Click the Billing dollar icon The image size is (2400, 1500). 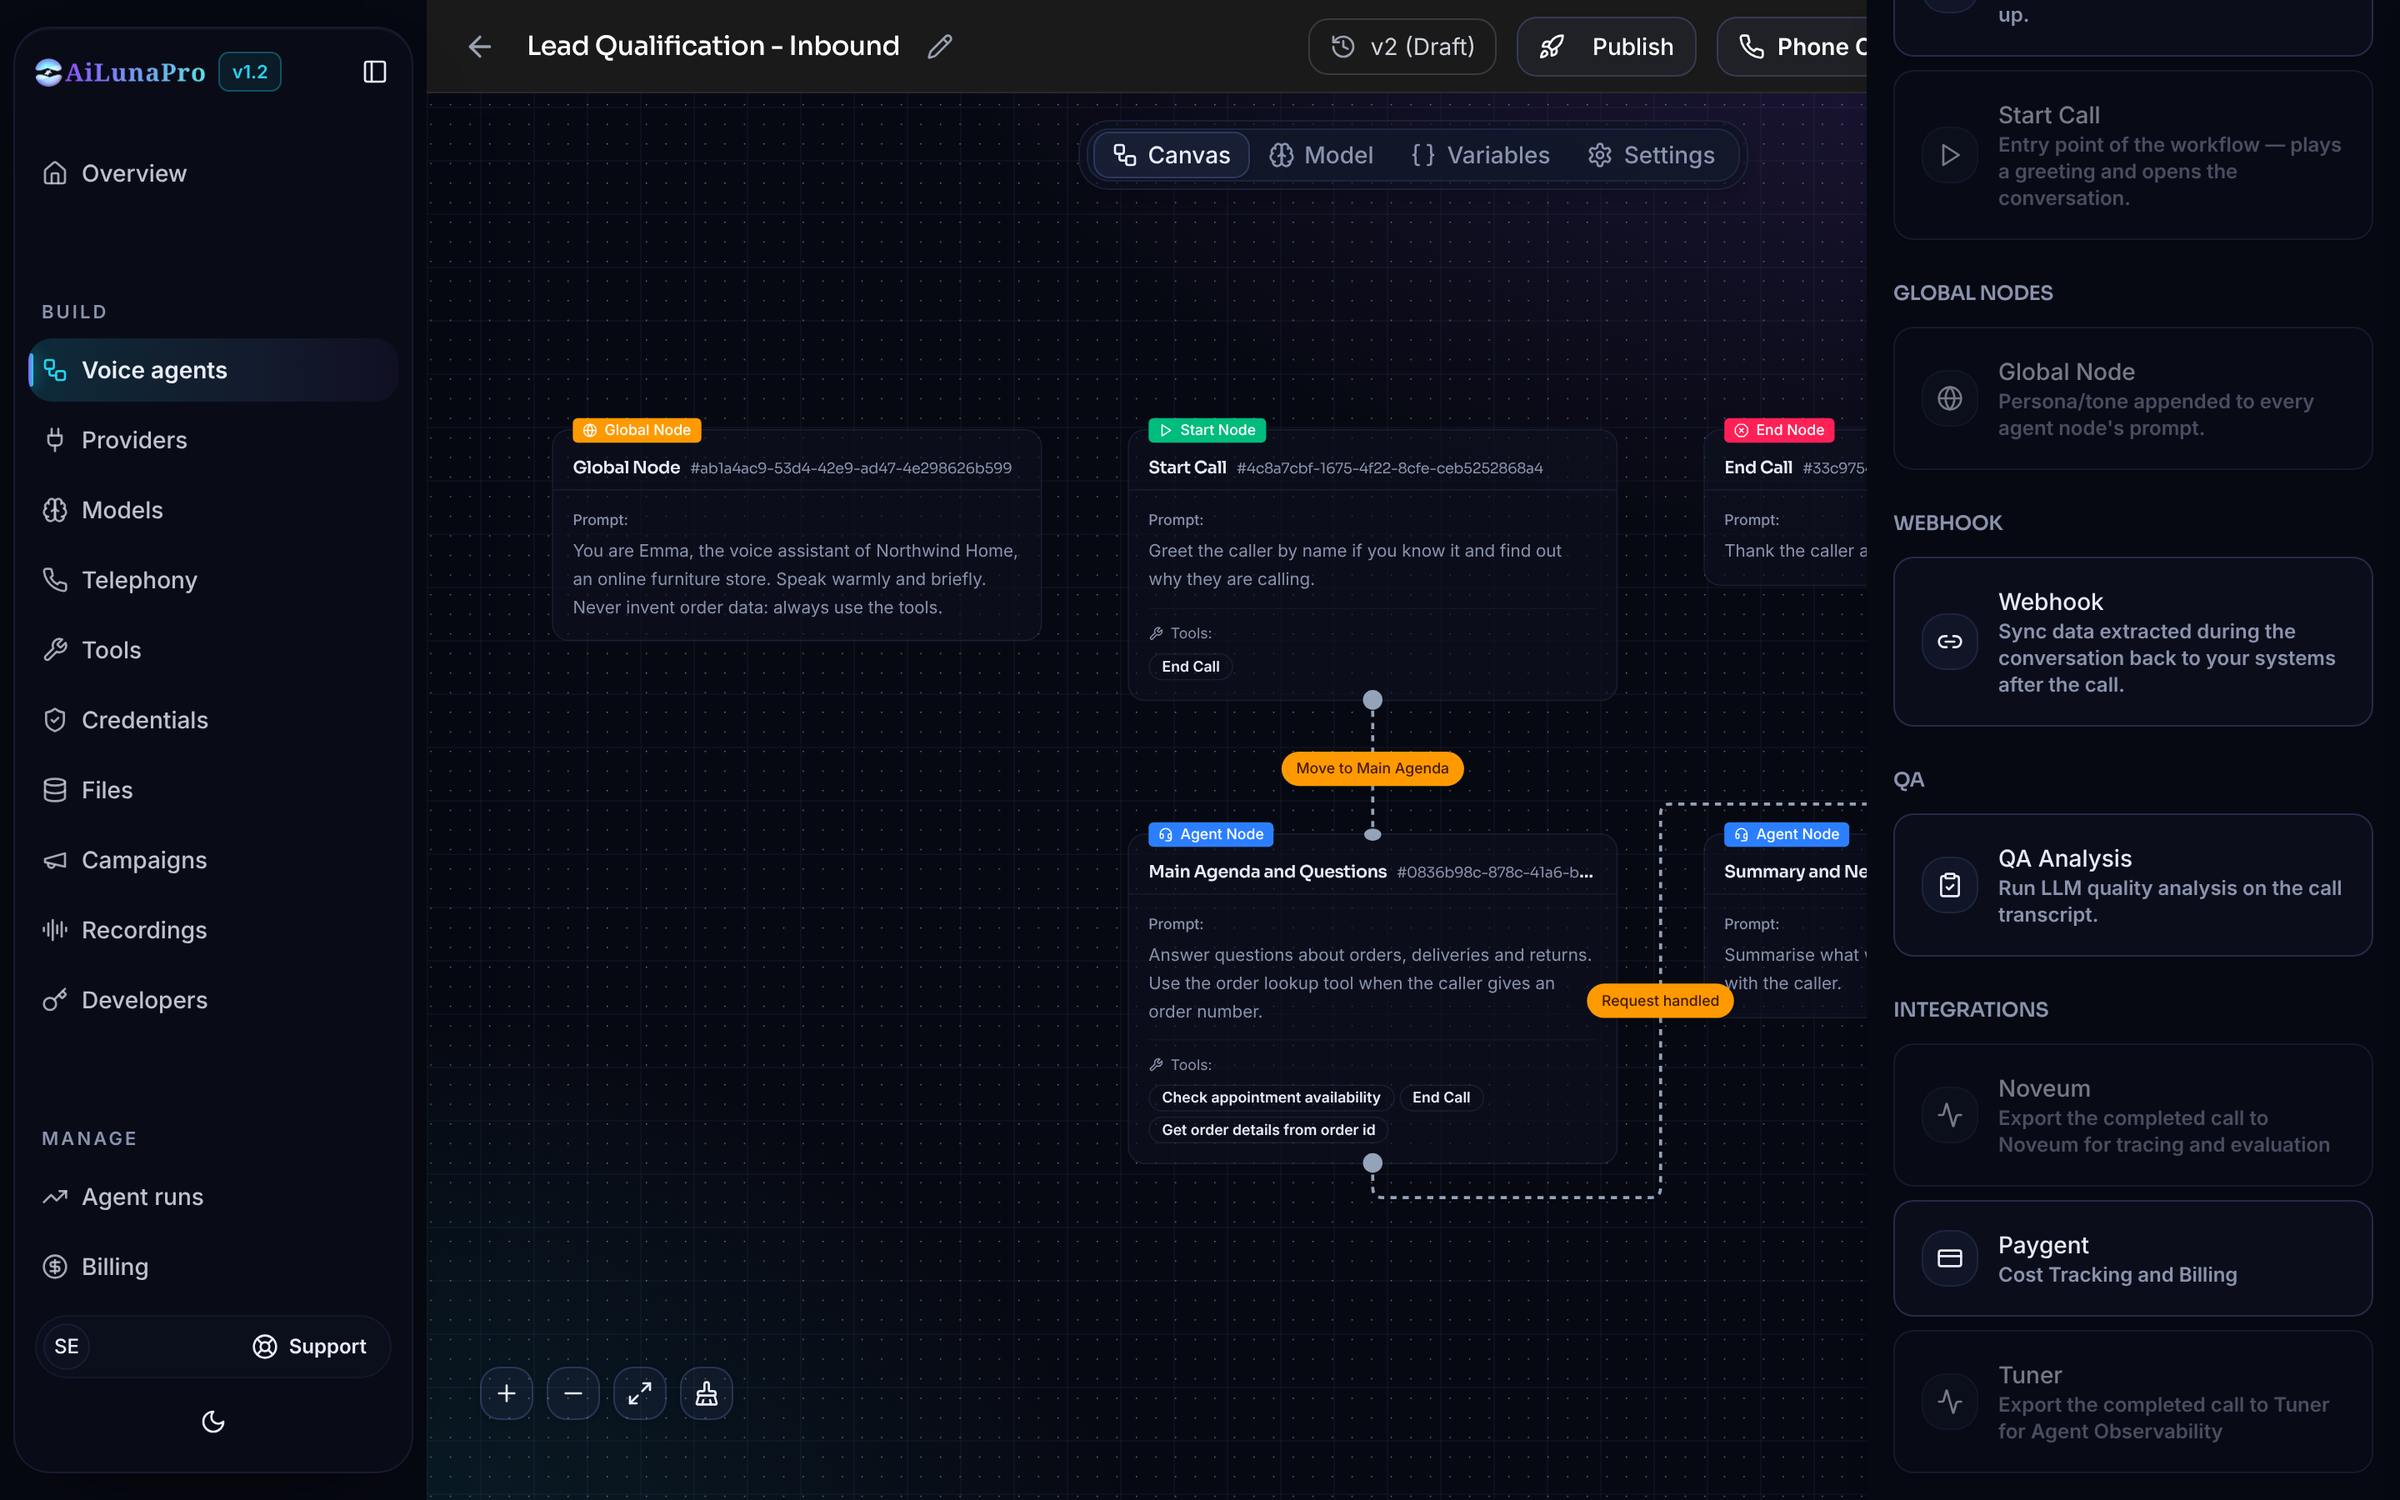click(55, 1267)
